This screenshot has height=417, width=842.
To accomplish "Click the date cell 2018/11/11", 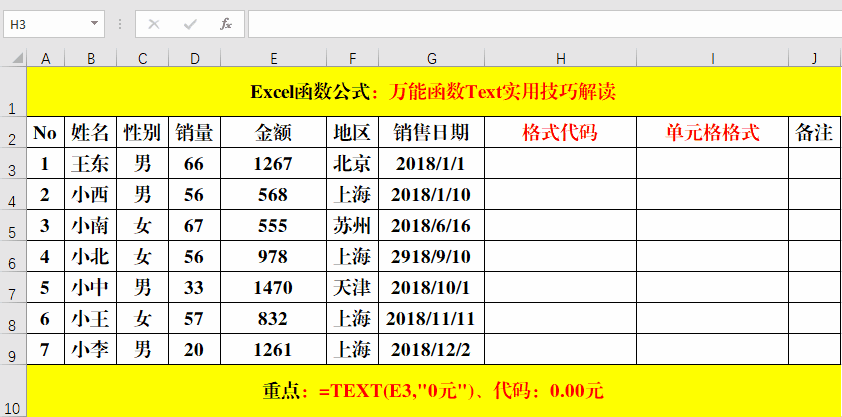I will 432,319.
